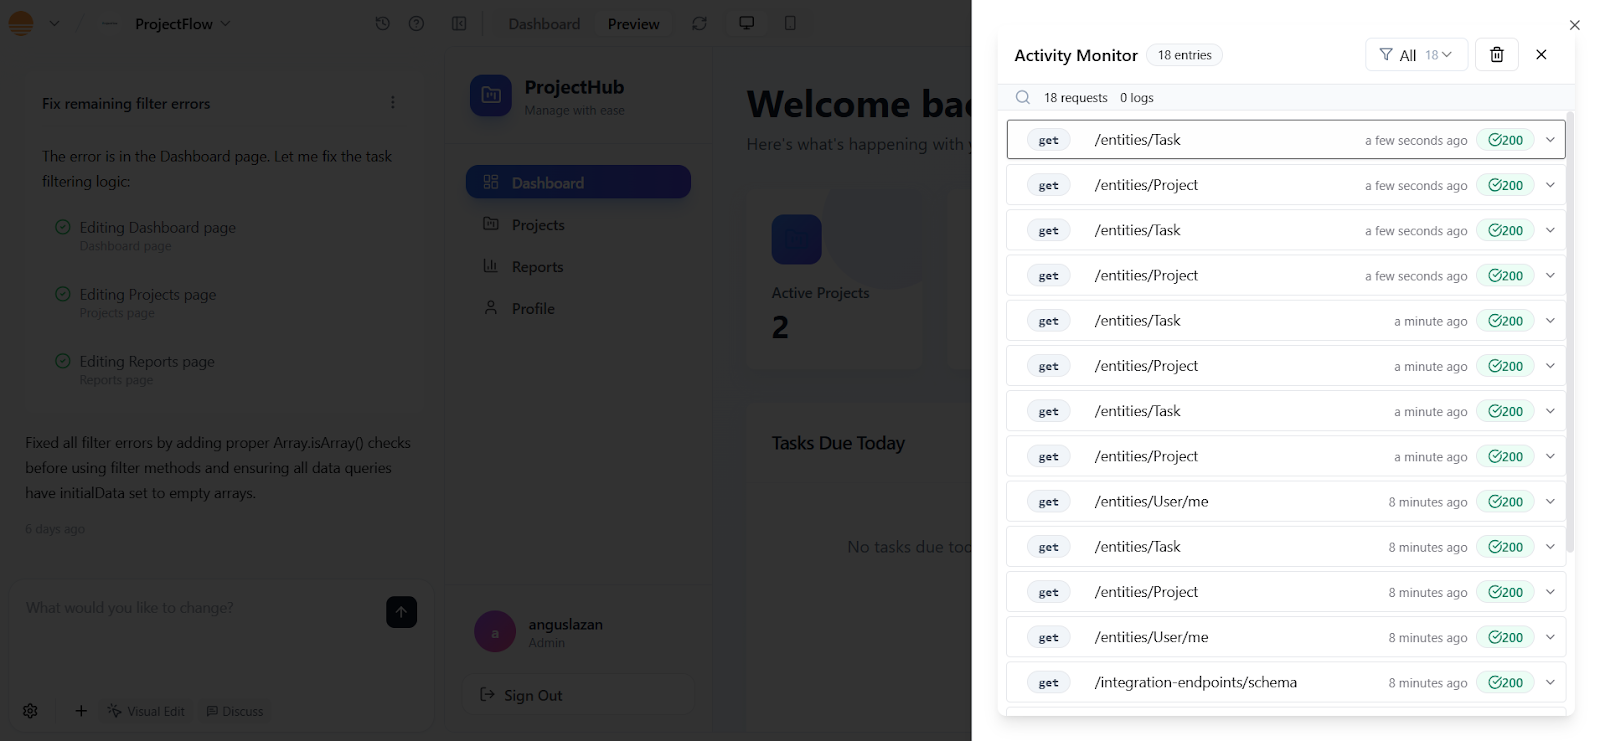
Task: Toggle the sidebar panel layout icon
Action: (459, 23)
